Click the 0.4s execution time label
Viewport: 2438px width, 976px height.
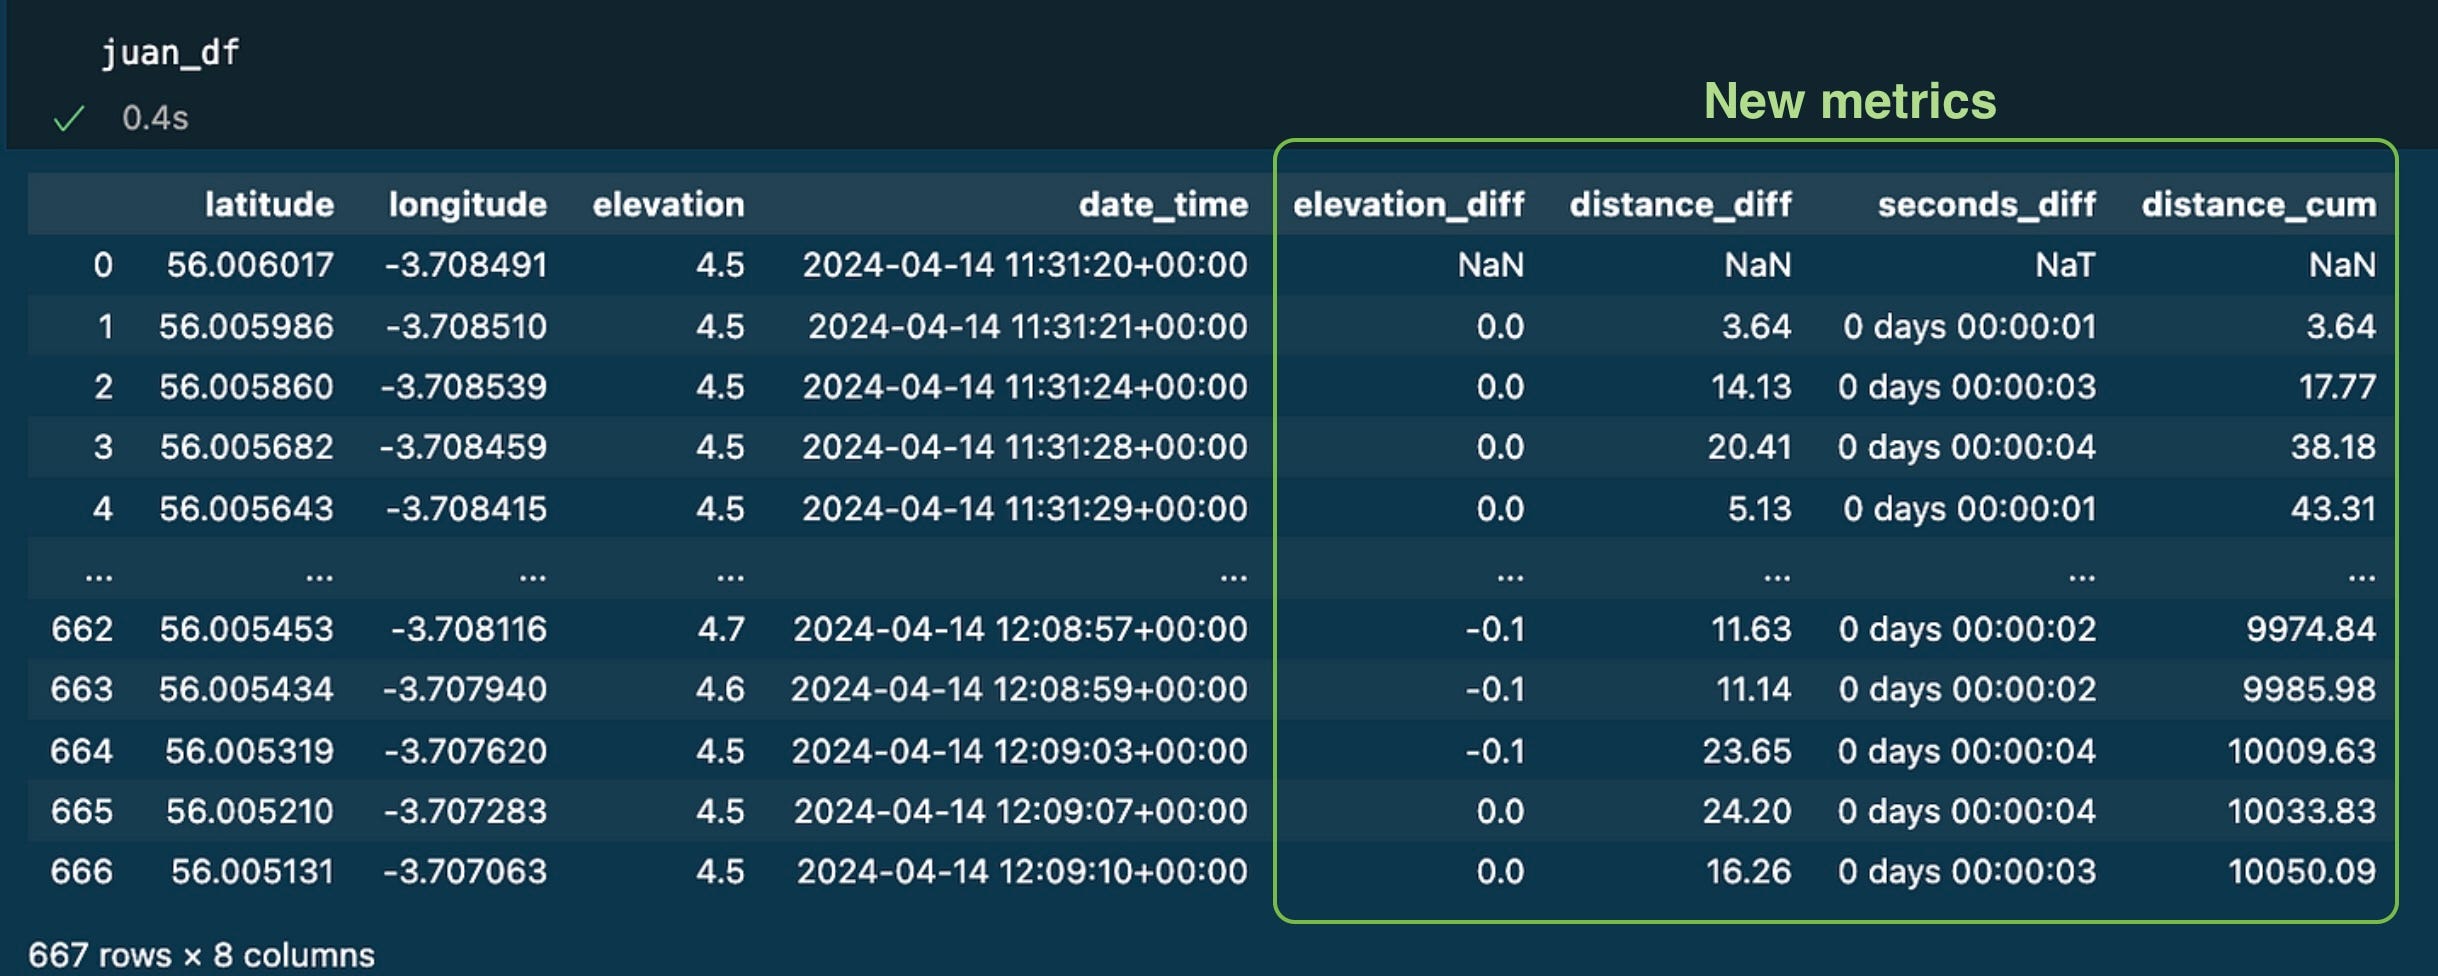[x=155, y=119]
